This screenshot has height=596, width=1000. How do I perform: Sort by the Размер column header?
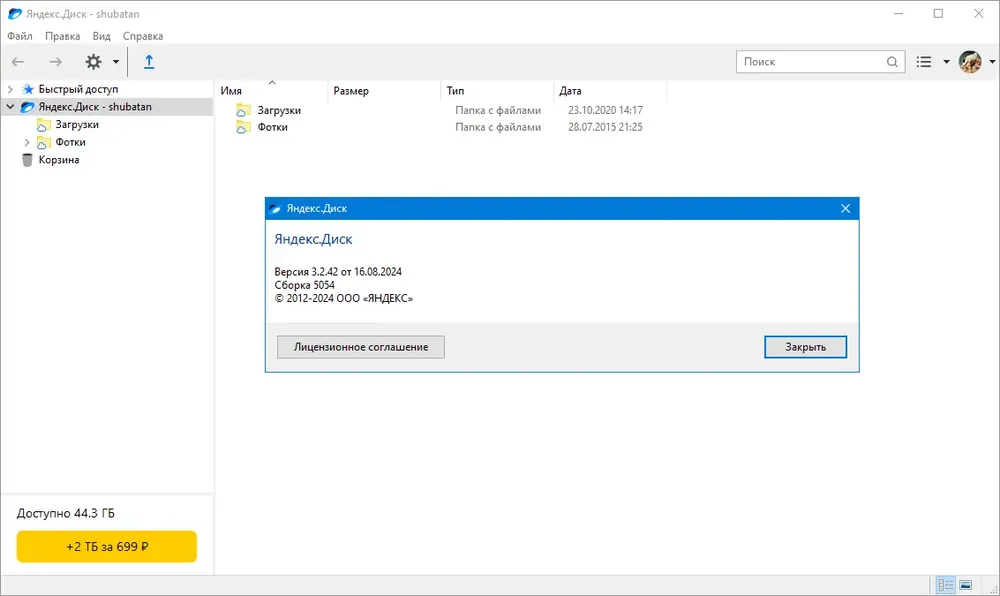tap(351, 91)
